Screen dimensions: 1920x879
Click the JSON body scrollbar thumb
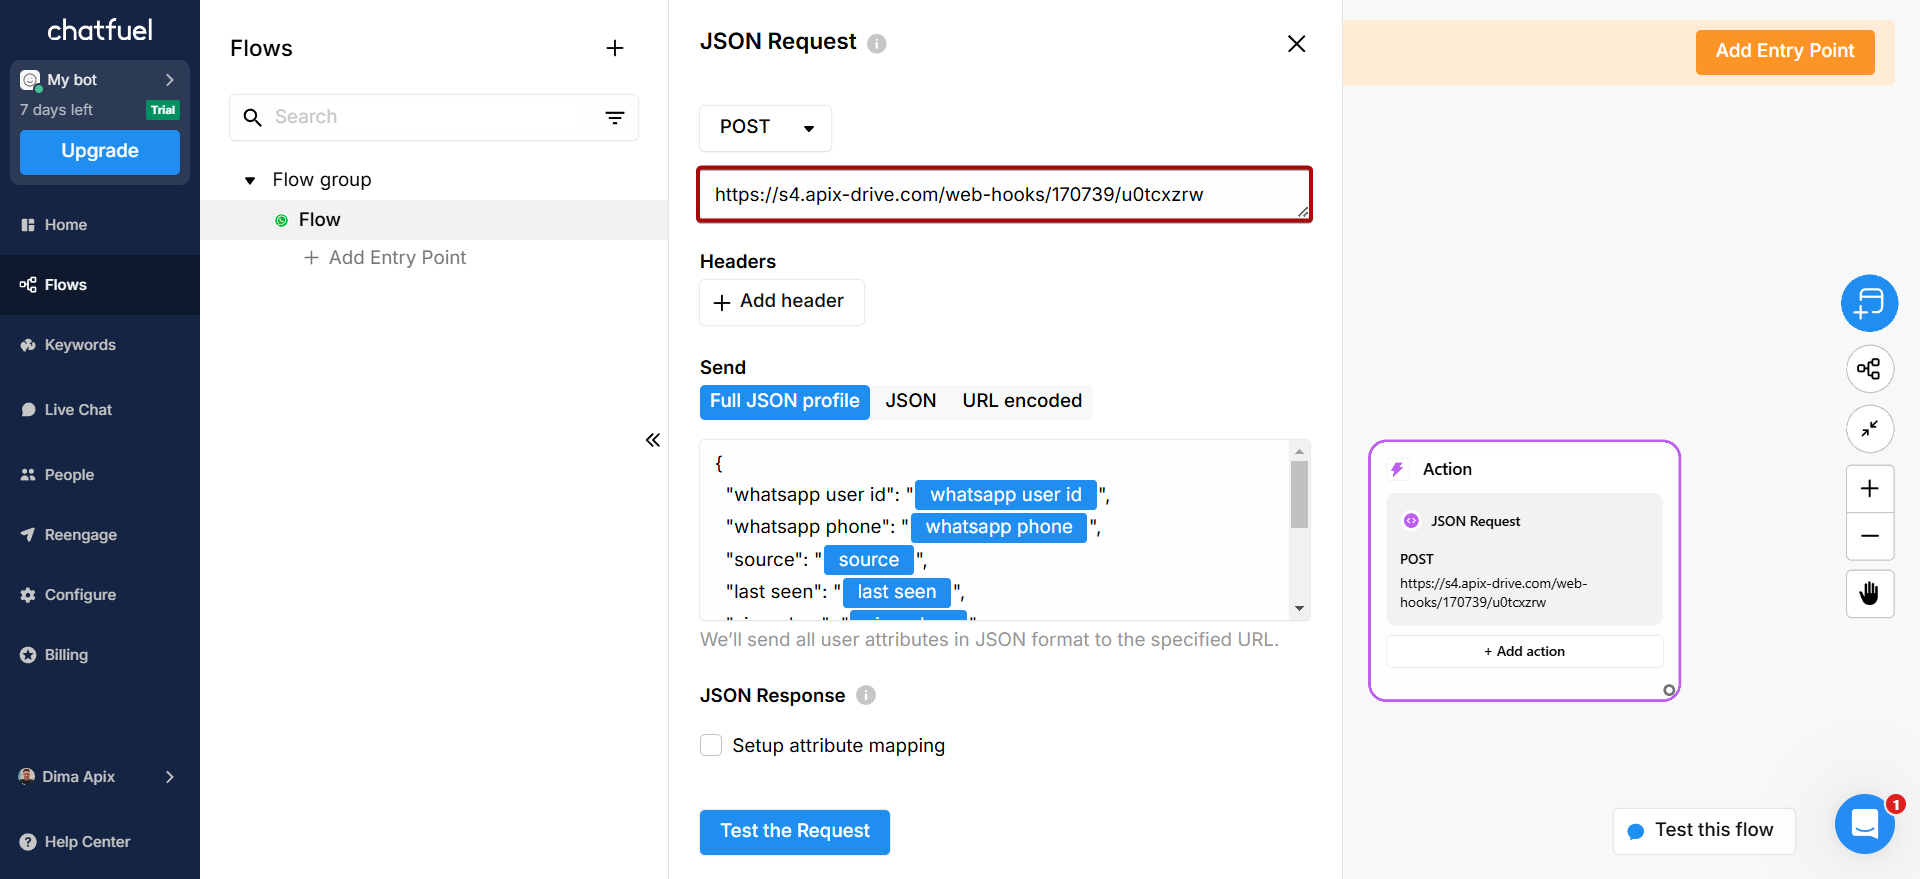coord(1299,494)
